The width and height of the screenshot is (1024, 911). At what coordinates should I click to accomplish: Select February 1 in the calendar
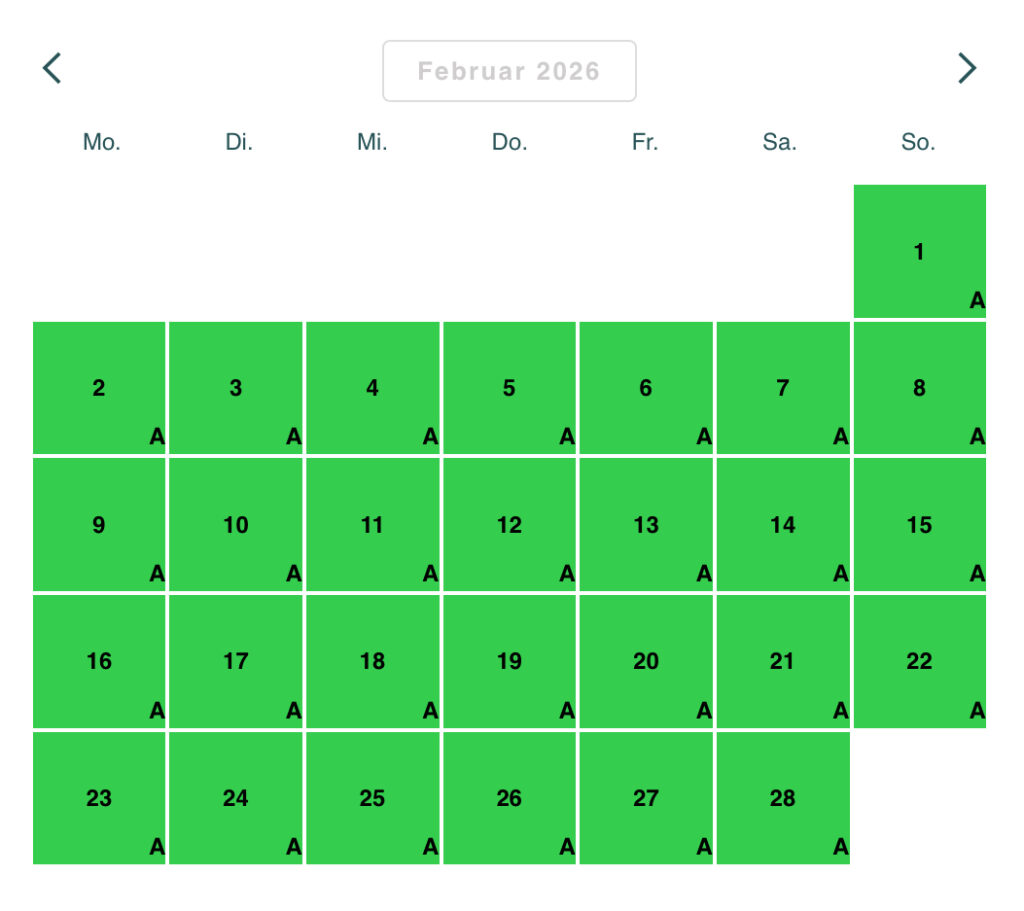coord(919,251)
